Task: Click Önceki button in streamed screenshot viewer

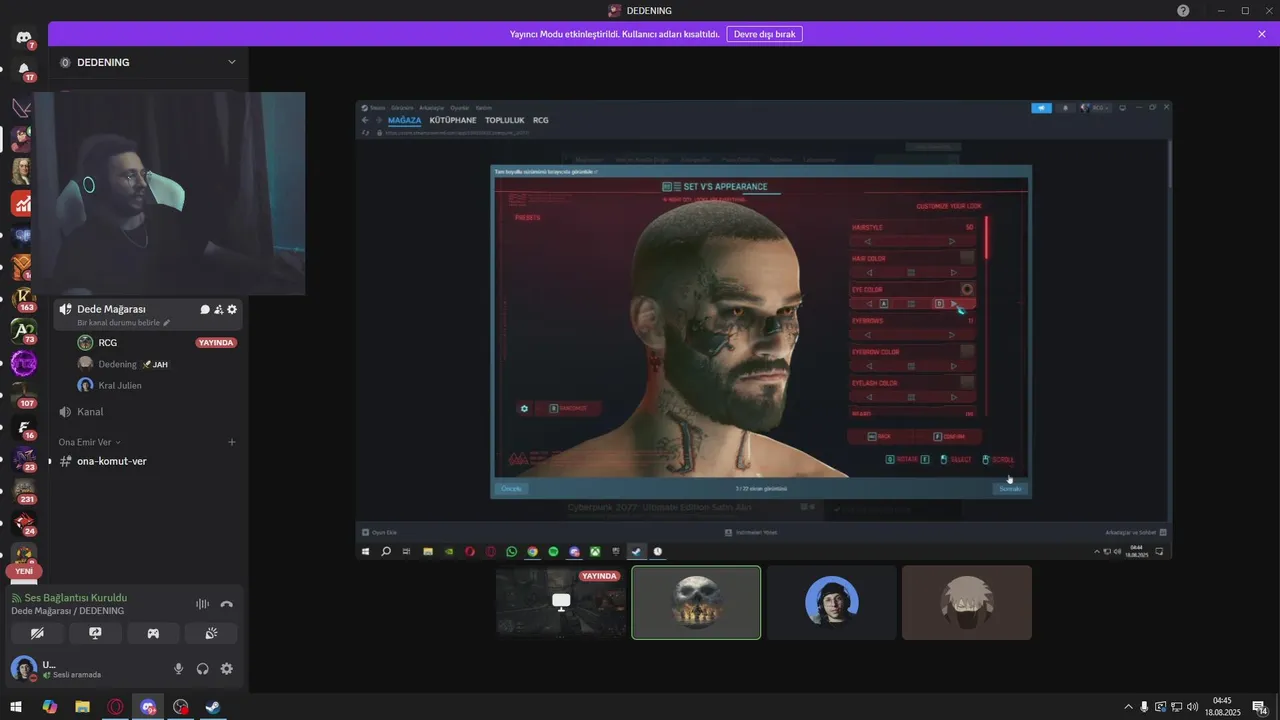Action: [x=512, y=488]
